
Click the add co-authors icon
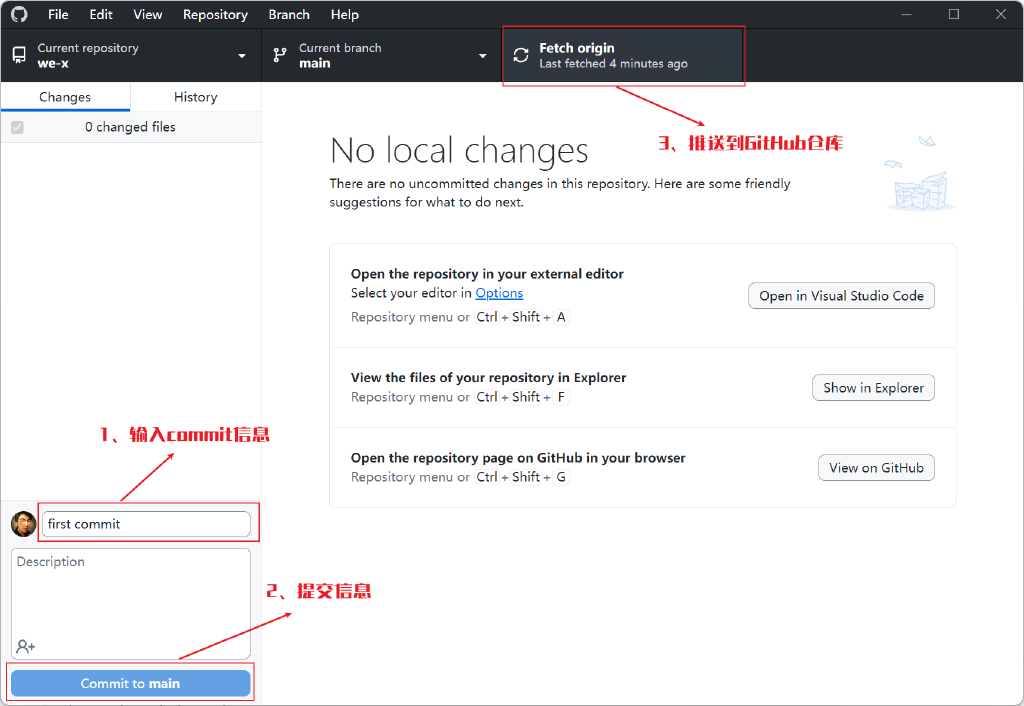click(26, 646)
